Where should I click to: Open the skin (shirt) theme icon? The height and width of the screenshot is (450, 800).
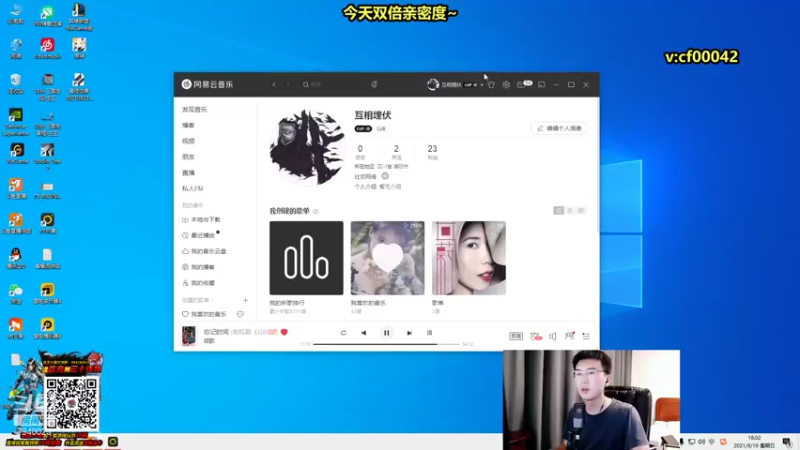pos(491,85)
